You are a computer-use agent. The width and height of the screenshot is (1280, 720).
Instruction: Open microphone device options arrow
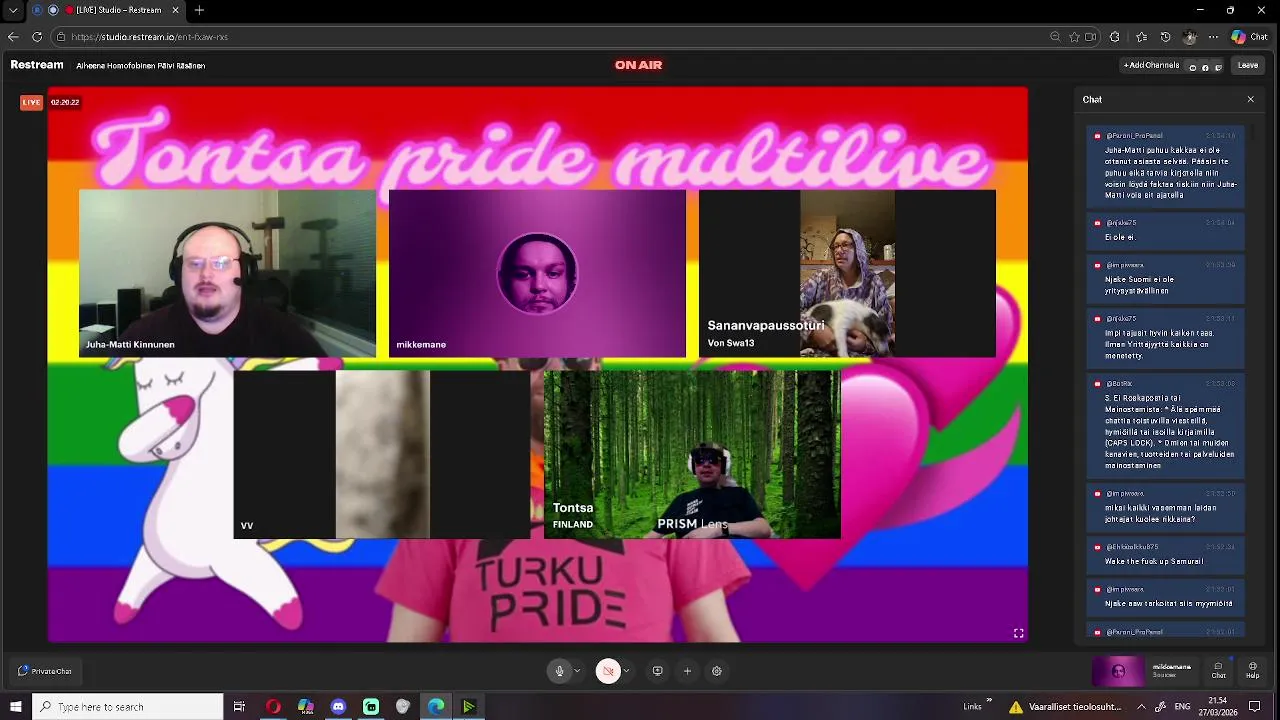click(577, 671)
